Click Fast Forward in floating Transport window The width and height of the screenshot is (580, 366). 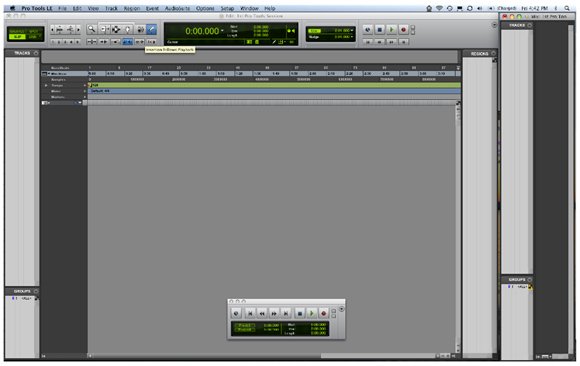[274, 313]
